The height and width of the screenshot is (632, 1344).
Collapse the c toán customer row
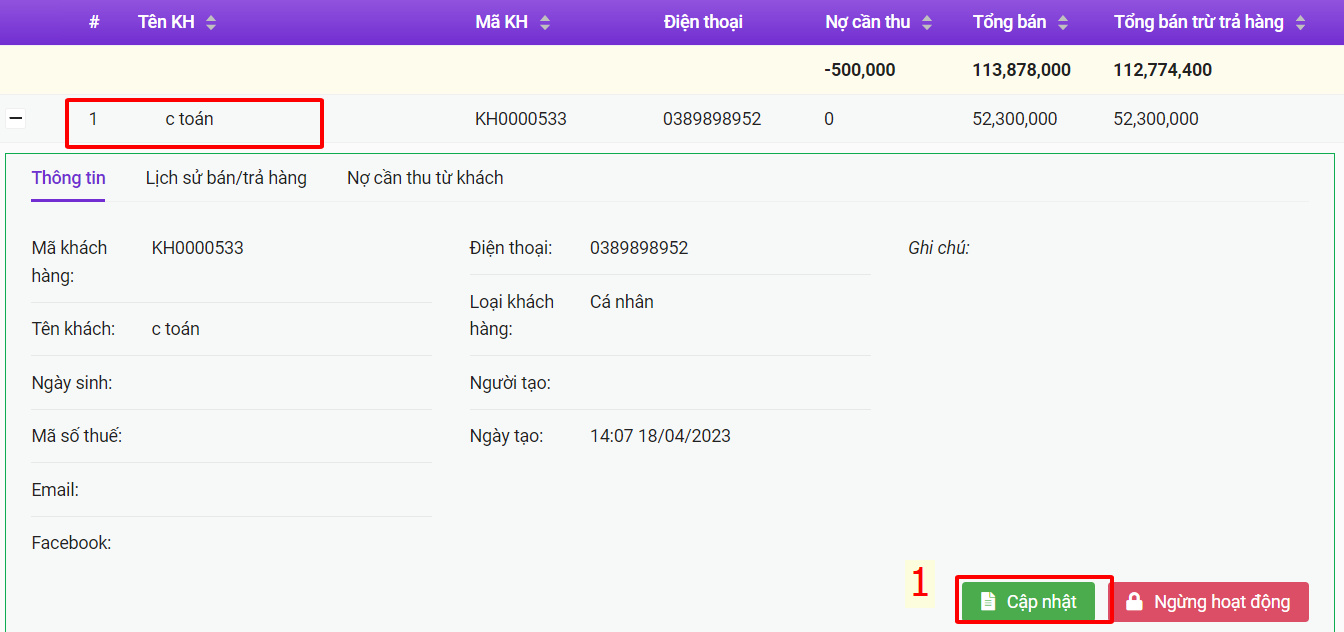point(16,119)
